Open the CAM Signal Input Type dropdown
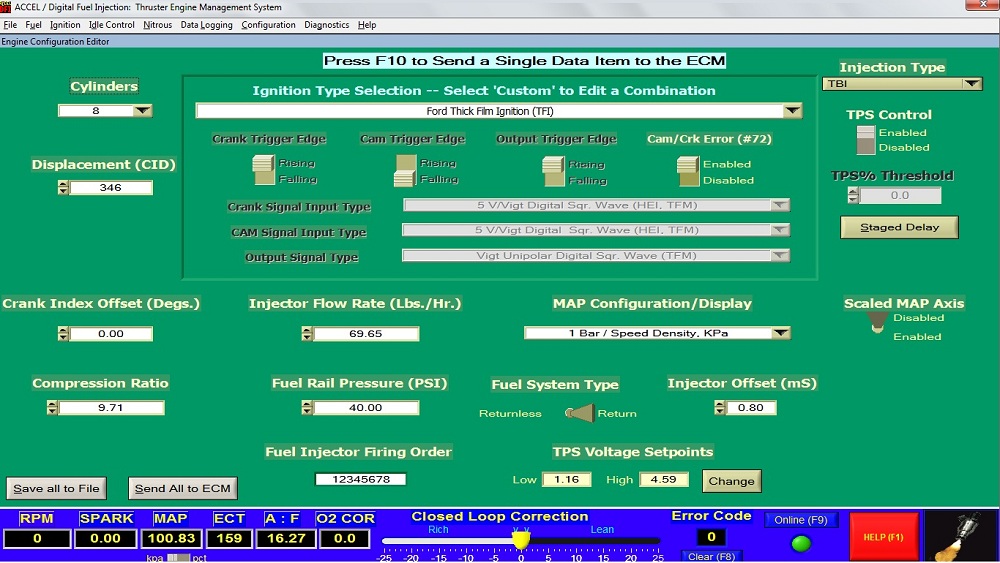Viewport: 1000px width, 563px height. (780, 230)
